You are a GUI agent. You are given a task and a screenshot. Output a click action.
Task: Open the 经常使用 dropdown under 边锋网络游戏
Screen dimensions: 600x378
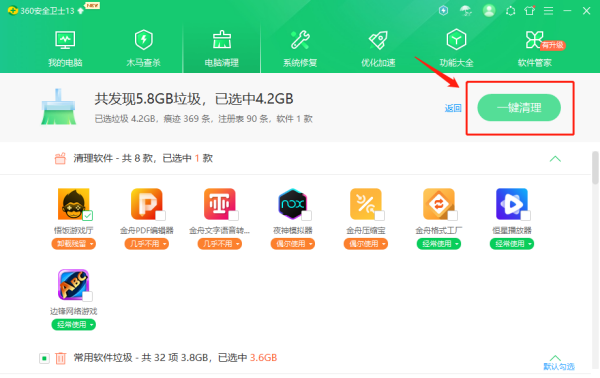pos(73,324)
